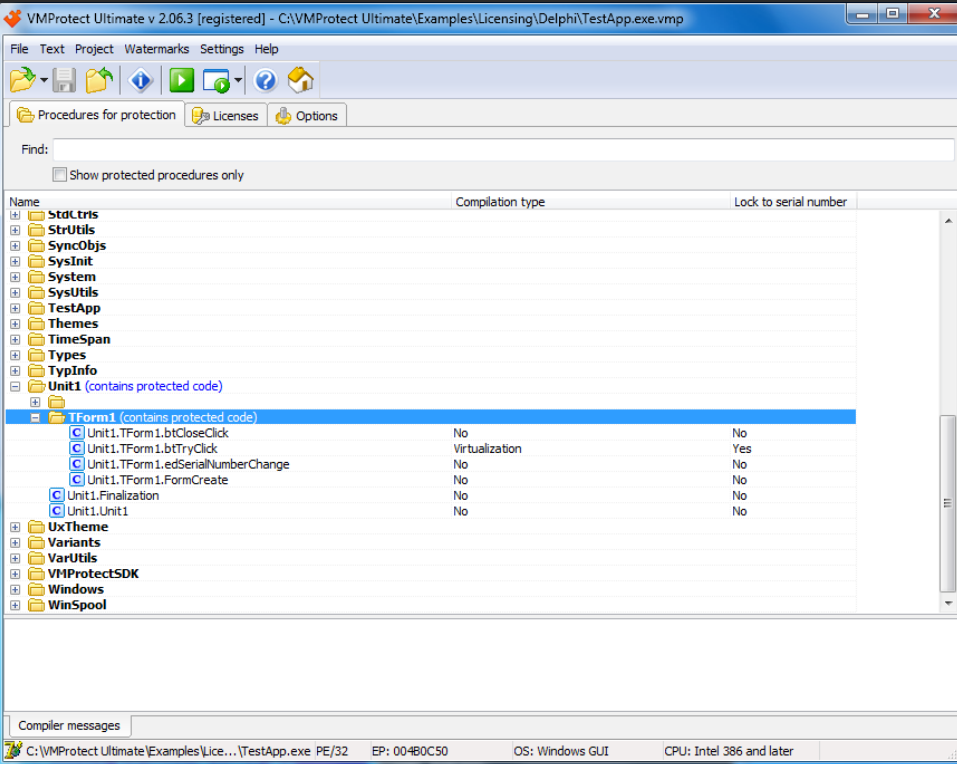This screenshot has width=957, height=764.
Task: Click the VMProtect title bar logo icon
Action: click(12, 18)
